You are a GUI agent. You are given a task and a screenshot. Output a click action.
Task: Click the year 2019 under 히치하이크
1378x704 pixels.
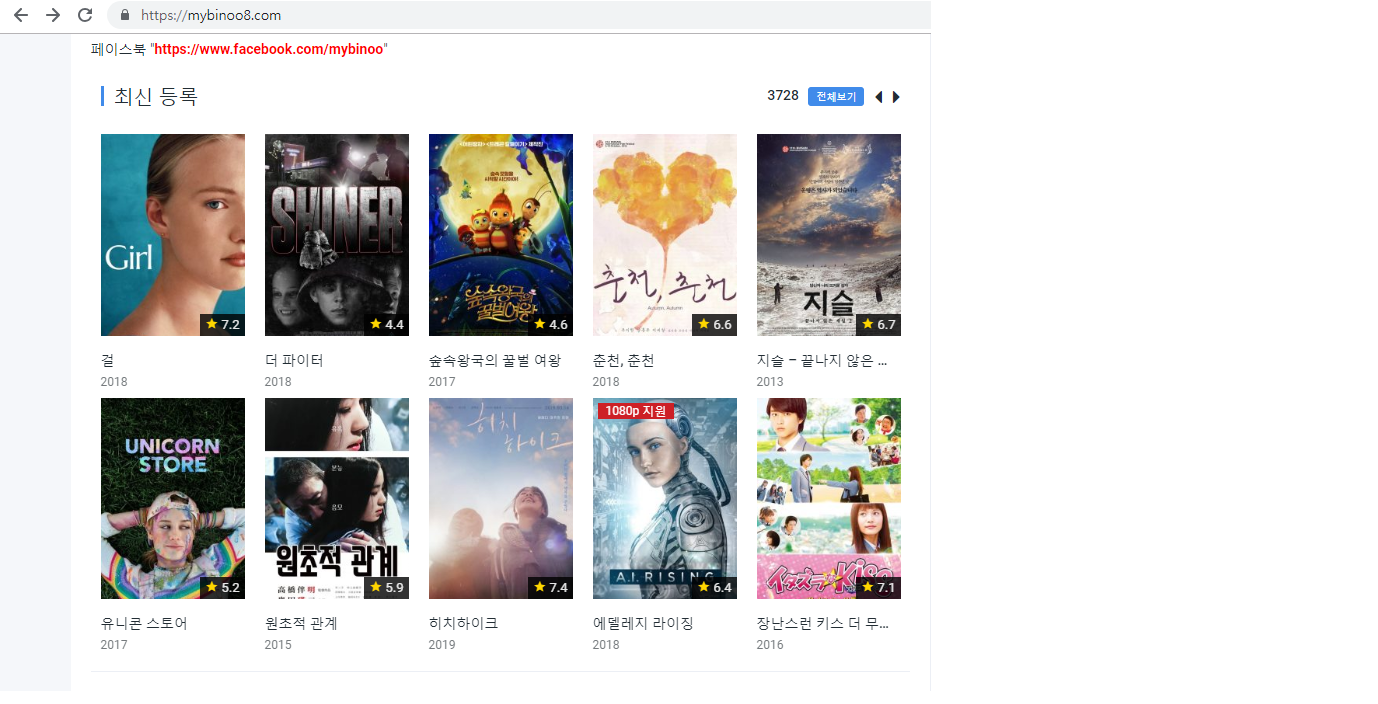coord(442,645)
